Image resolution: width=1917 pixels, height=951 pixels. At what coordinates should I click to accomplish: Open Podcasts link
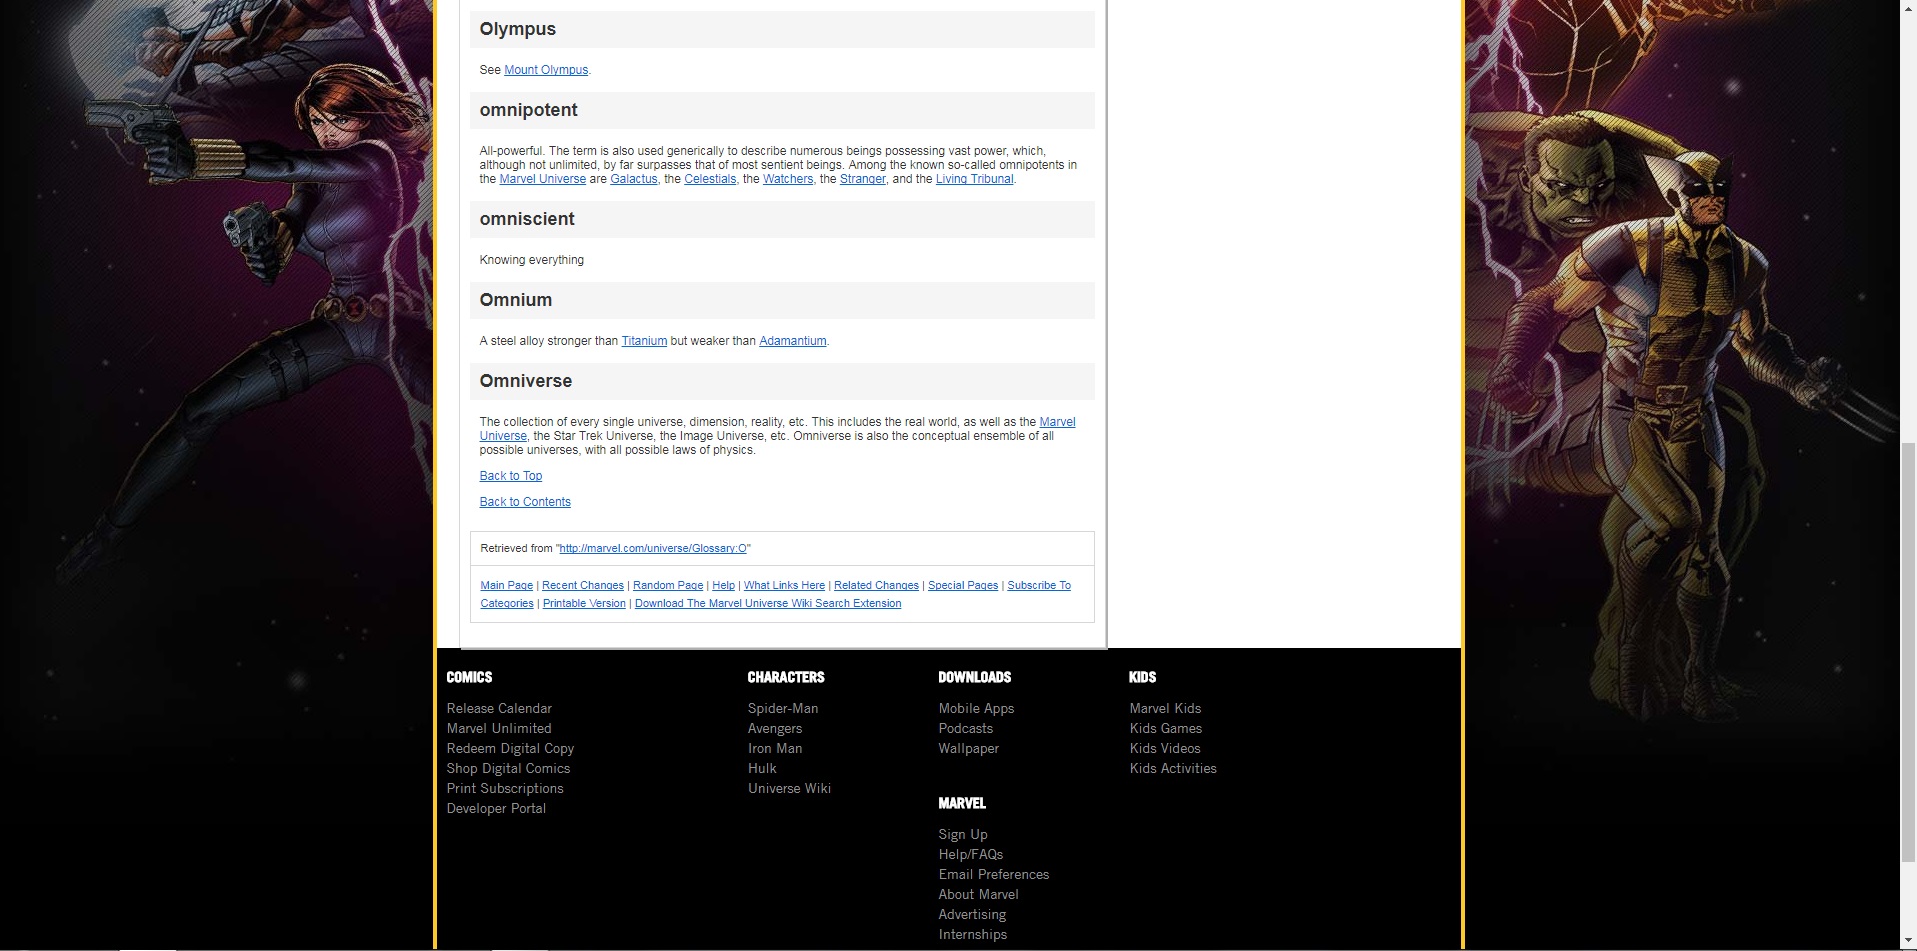point(965,728)
